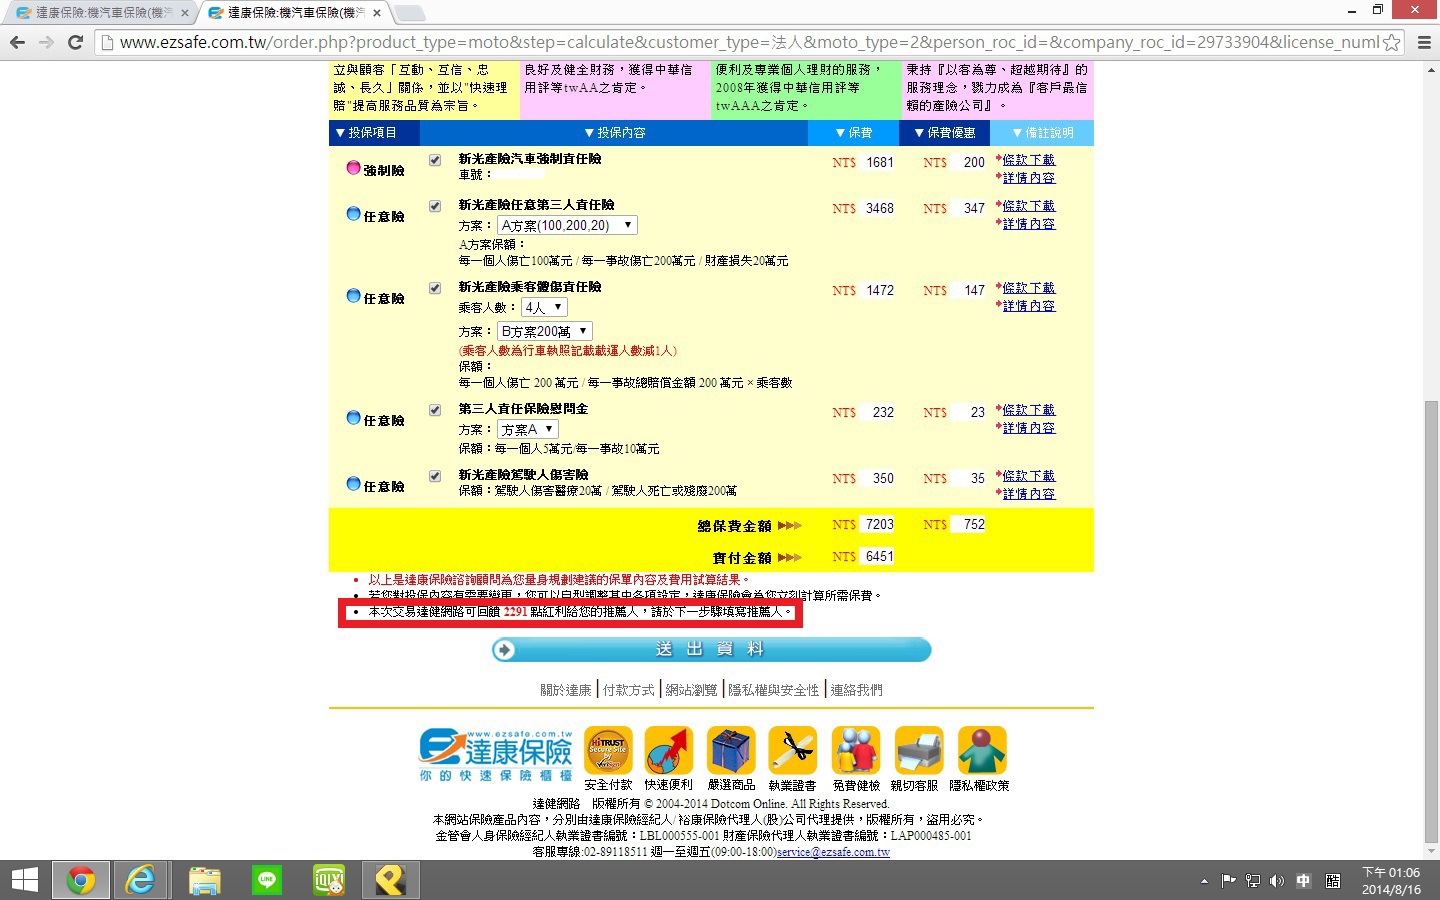Open 關於達康 footer menu link
Image resolution: width=1440 pixels, height=900 pixels.
click(x=566, y=690)
